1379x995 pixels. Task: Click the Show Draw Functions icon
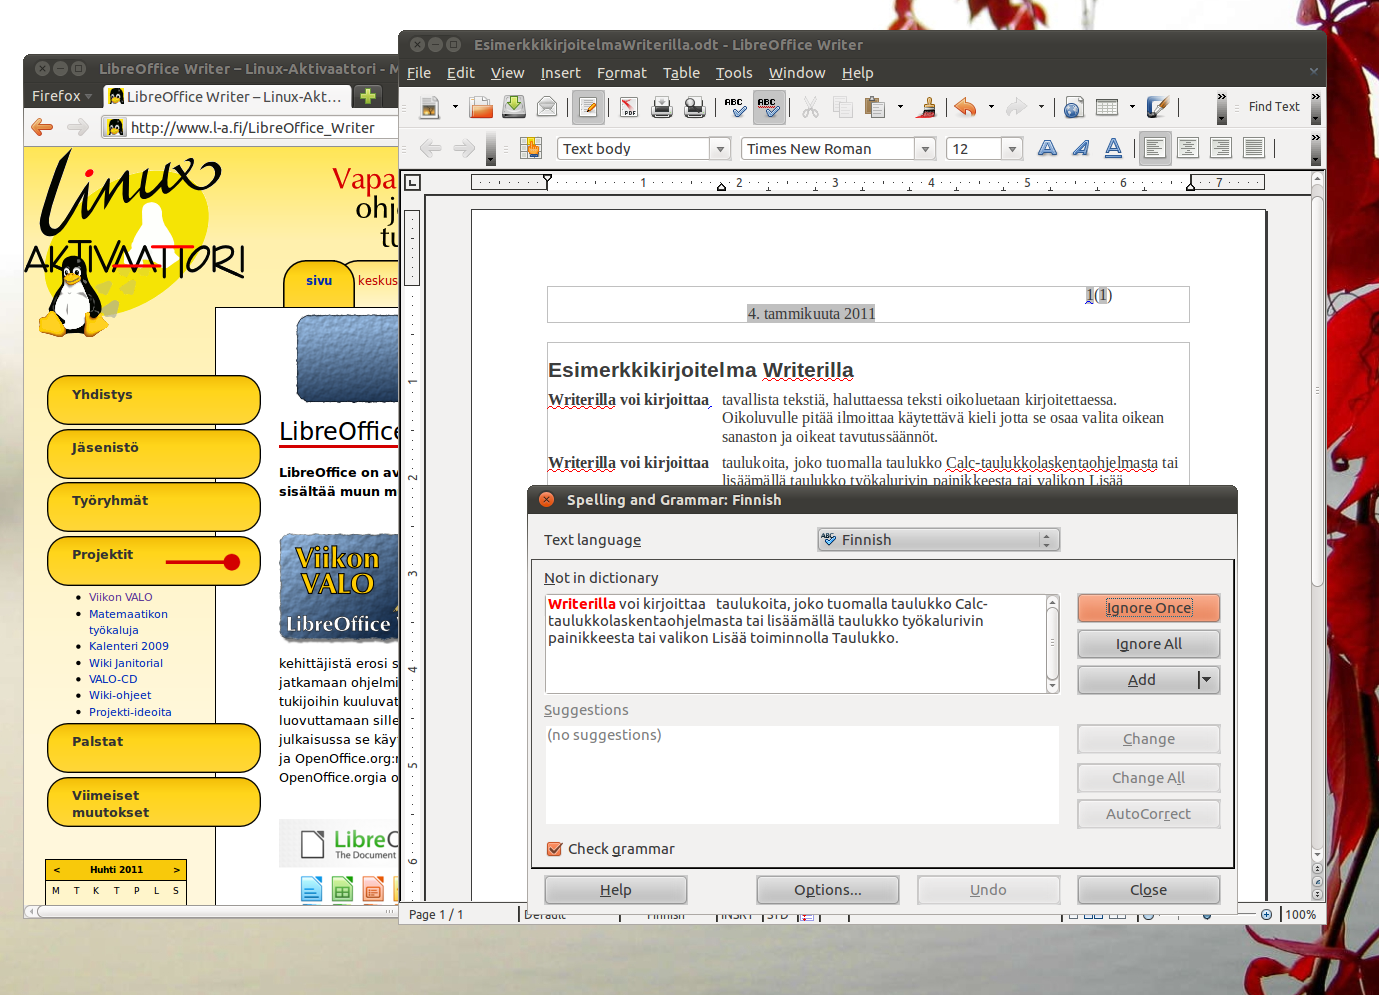(1158, 107)
